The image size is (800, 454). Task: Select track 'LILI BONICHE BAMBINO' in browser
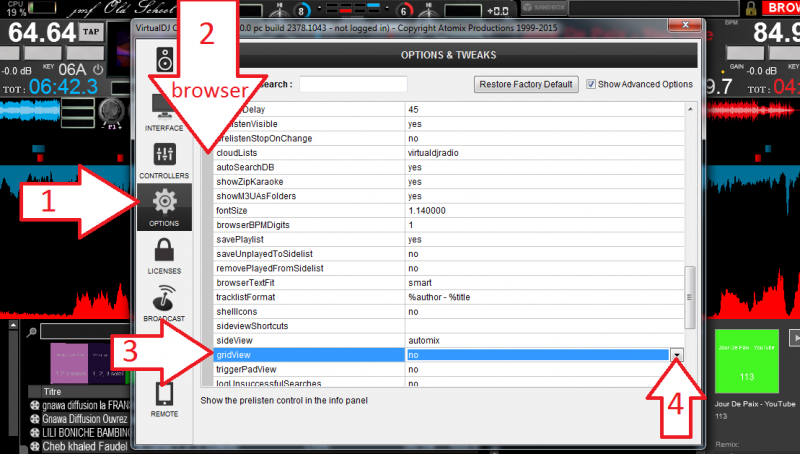tap(85, 433)
